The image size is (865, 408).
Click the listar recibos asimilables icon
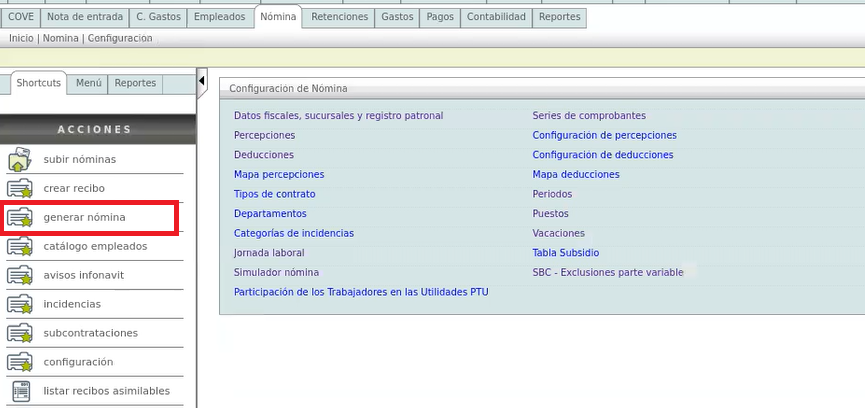[20, 391]
